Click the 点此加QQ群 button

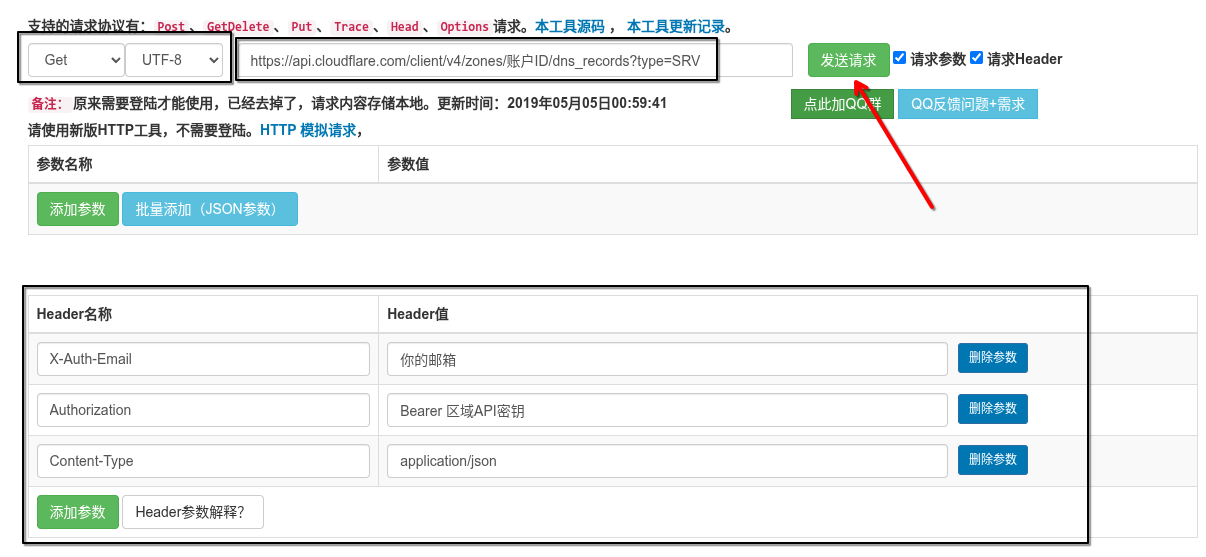[x=842, y=105]
